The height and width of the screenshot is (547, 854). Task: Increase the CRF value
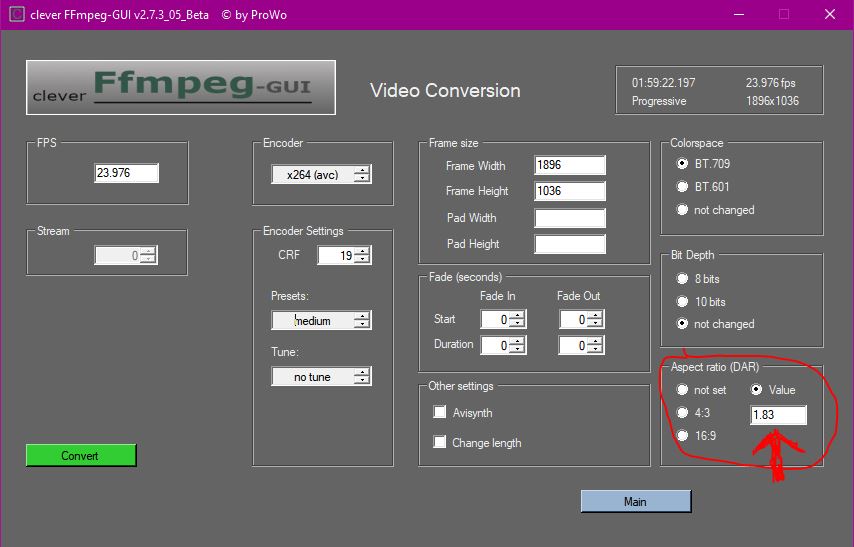click(x=362, y=251)
